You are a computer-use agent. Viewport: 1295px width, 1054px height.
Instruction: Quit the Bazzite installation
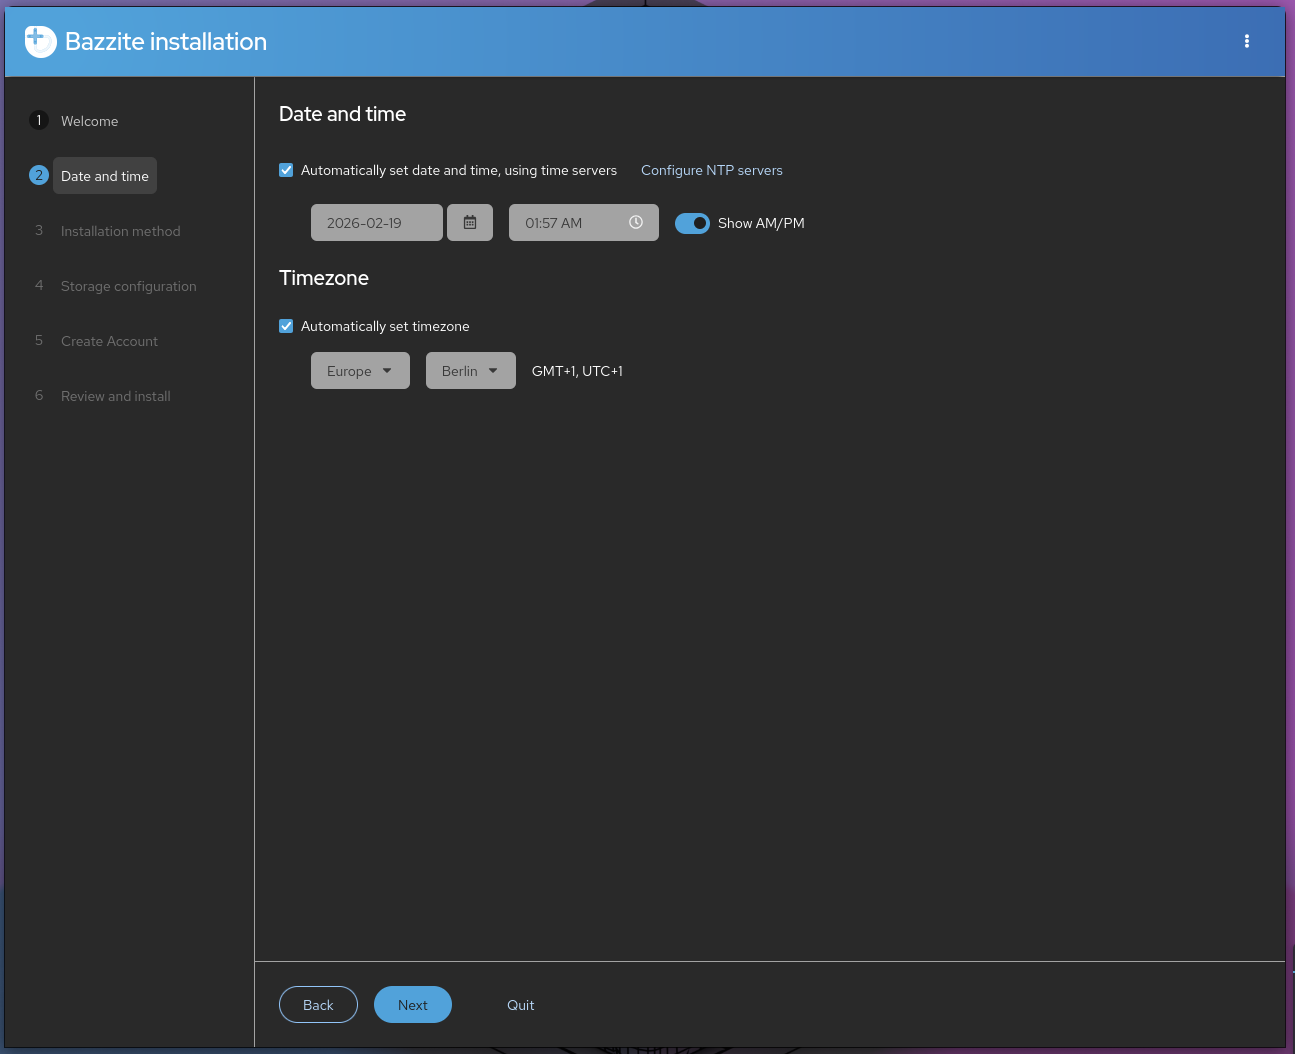[521, 1004]
